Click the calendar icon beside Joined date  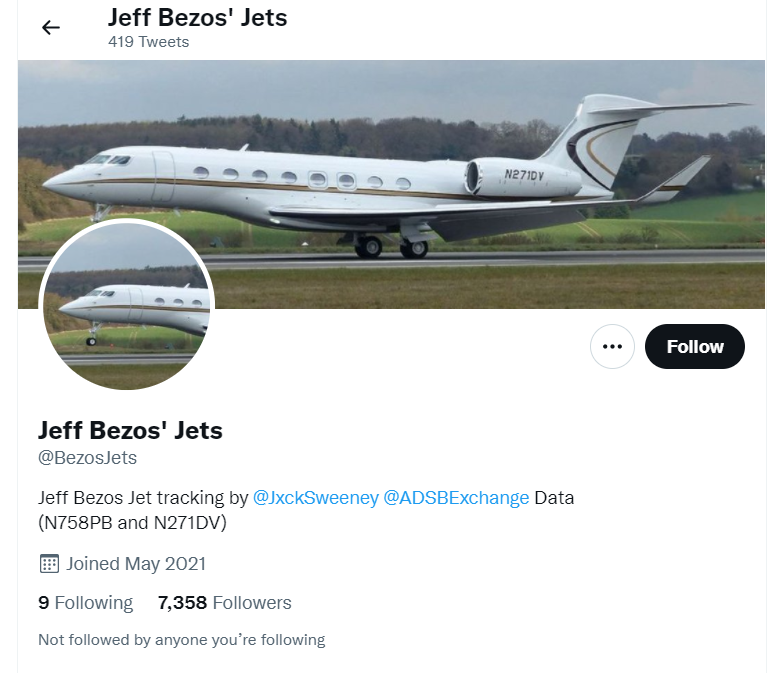click(x=49, y=564)
